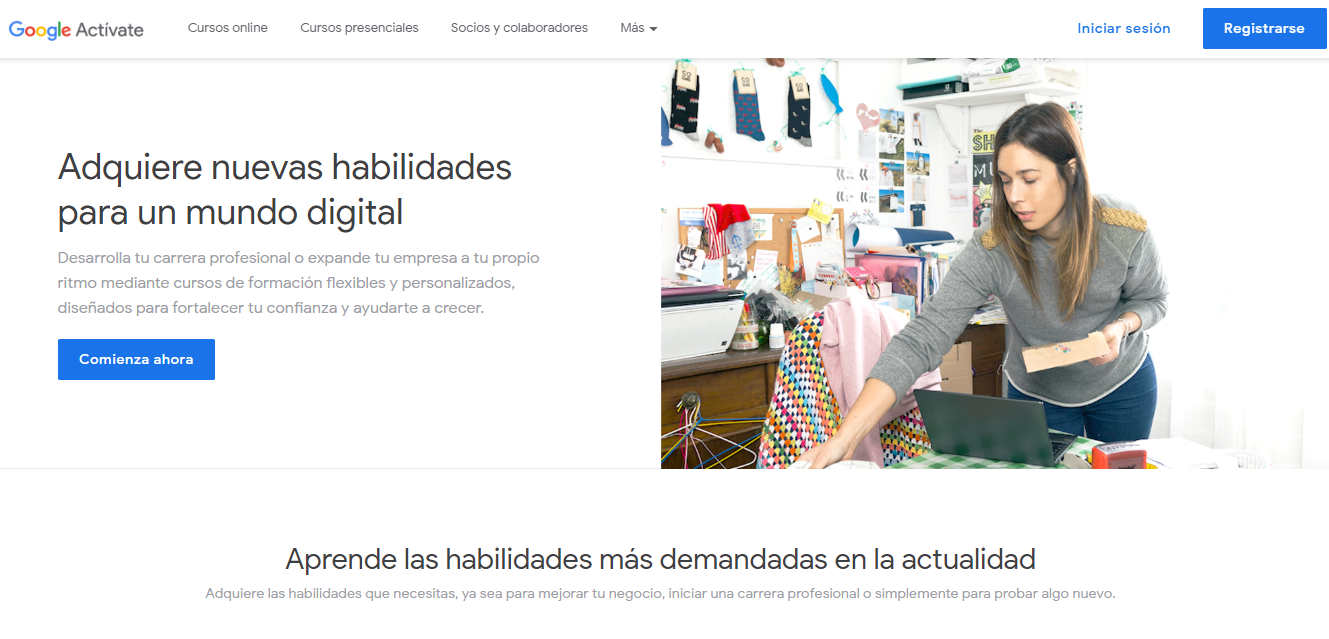Image resolution: width=1329 pixels, height=639 pixels.
Task: Visit Socios y colaboradores page
Action: click(519, 28)
